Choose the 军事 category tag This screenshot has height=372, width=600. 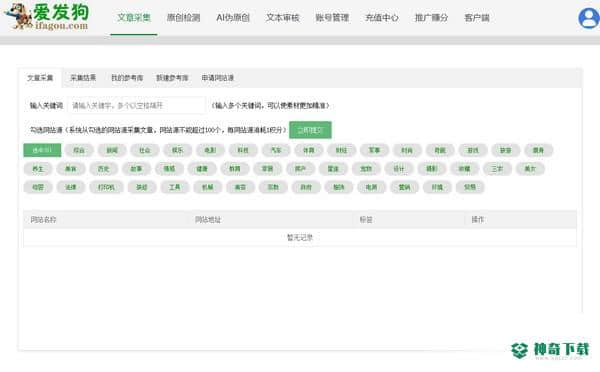[x=374, y=150]
